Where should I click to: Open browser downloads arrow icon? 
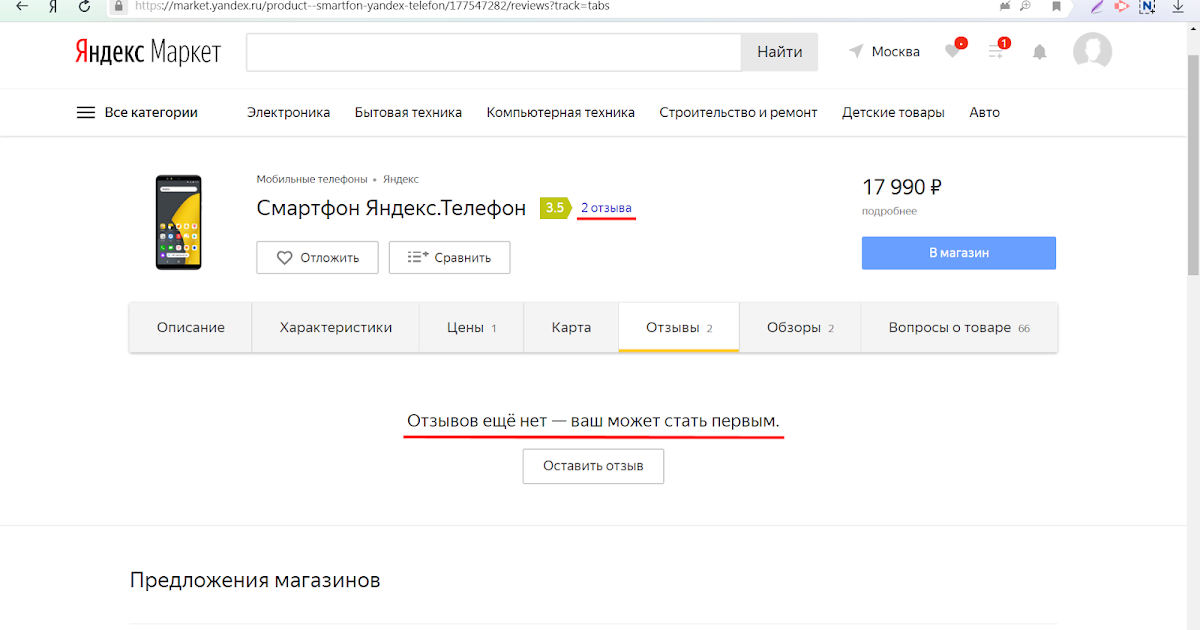1177,5
